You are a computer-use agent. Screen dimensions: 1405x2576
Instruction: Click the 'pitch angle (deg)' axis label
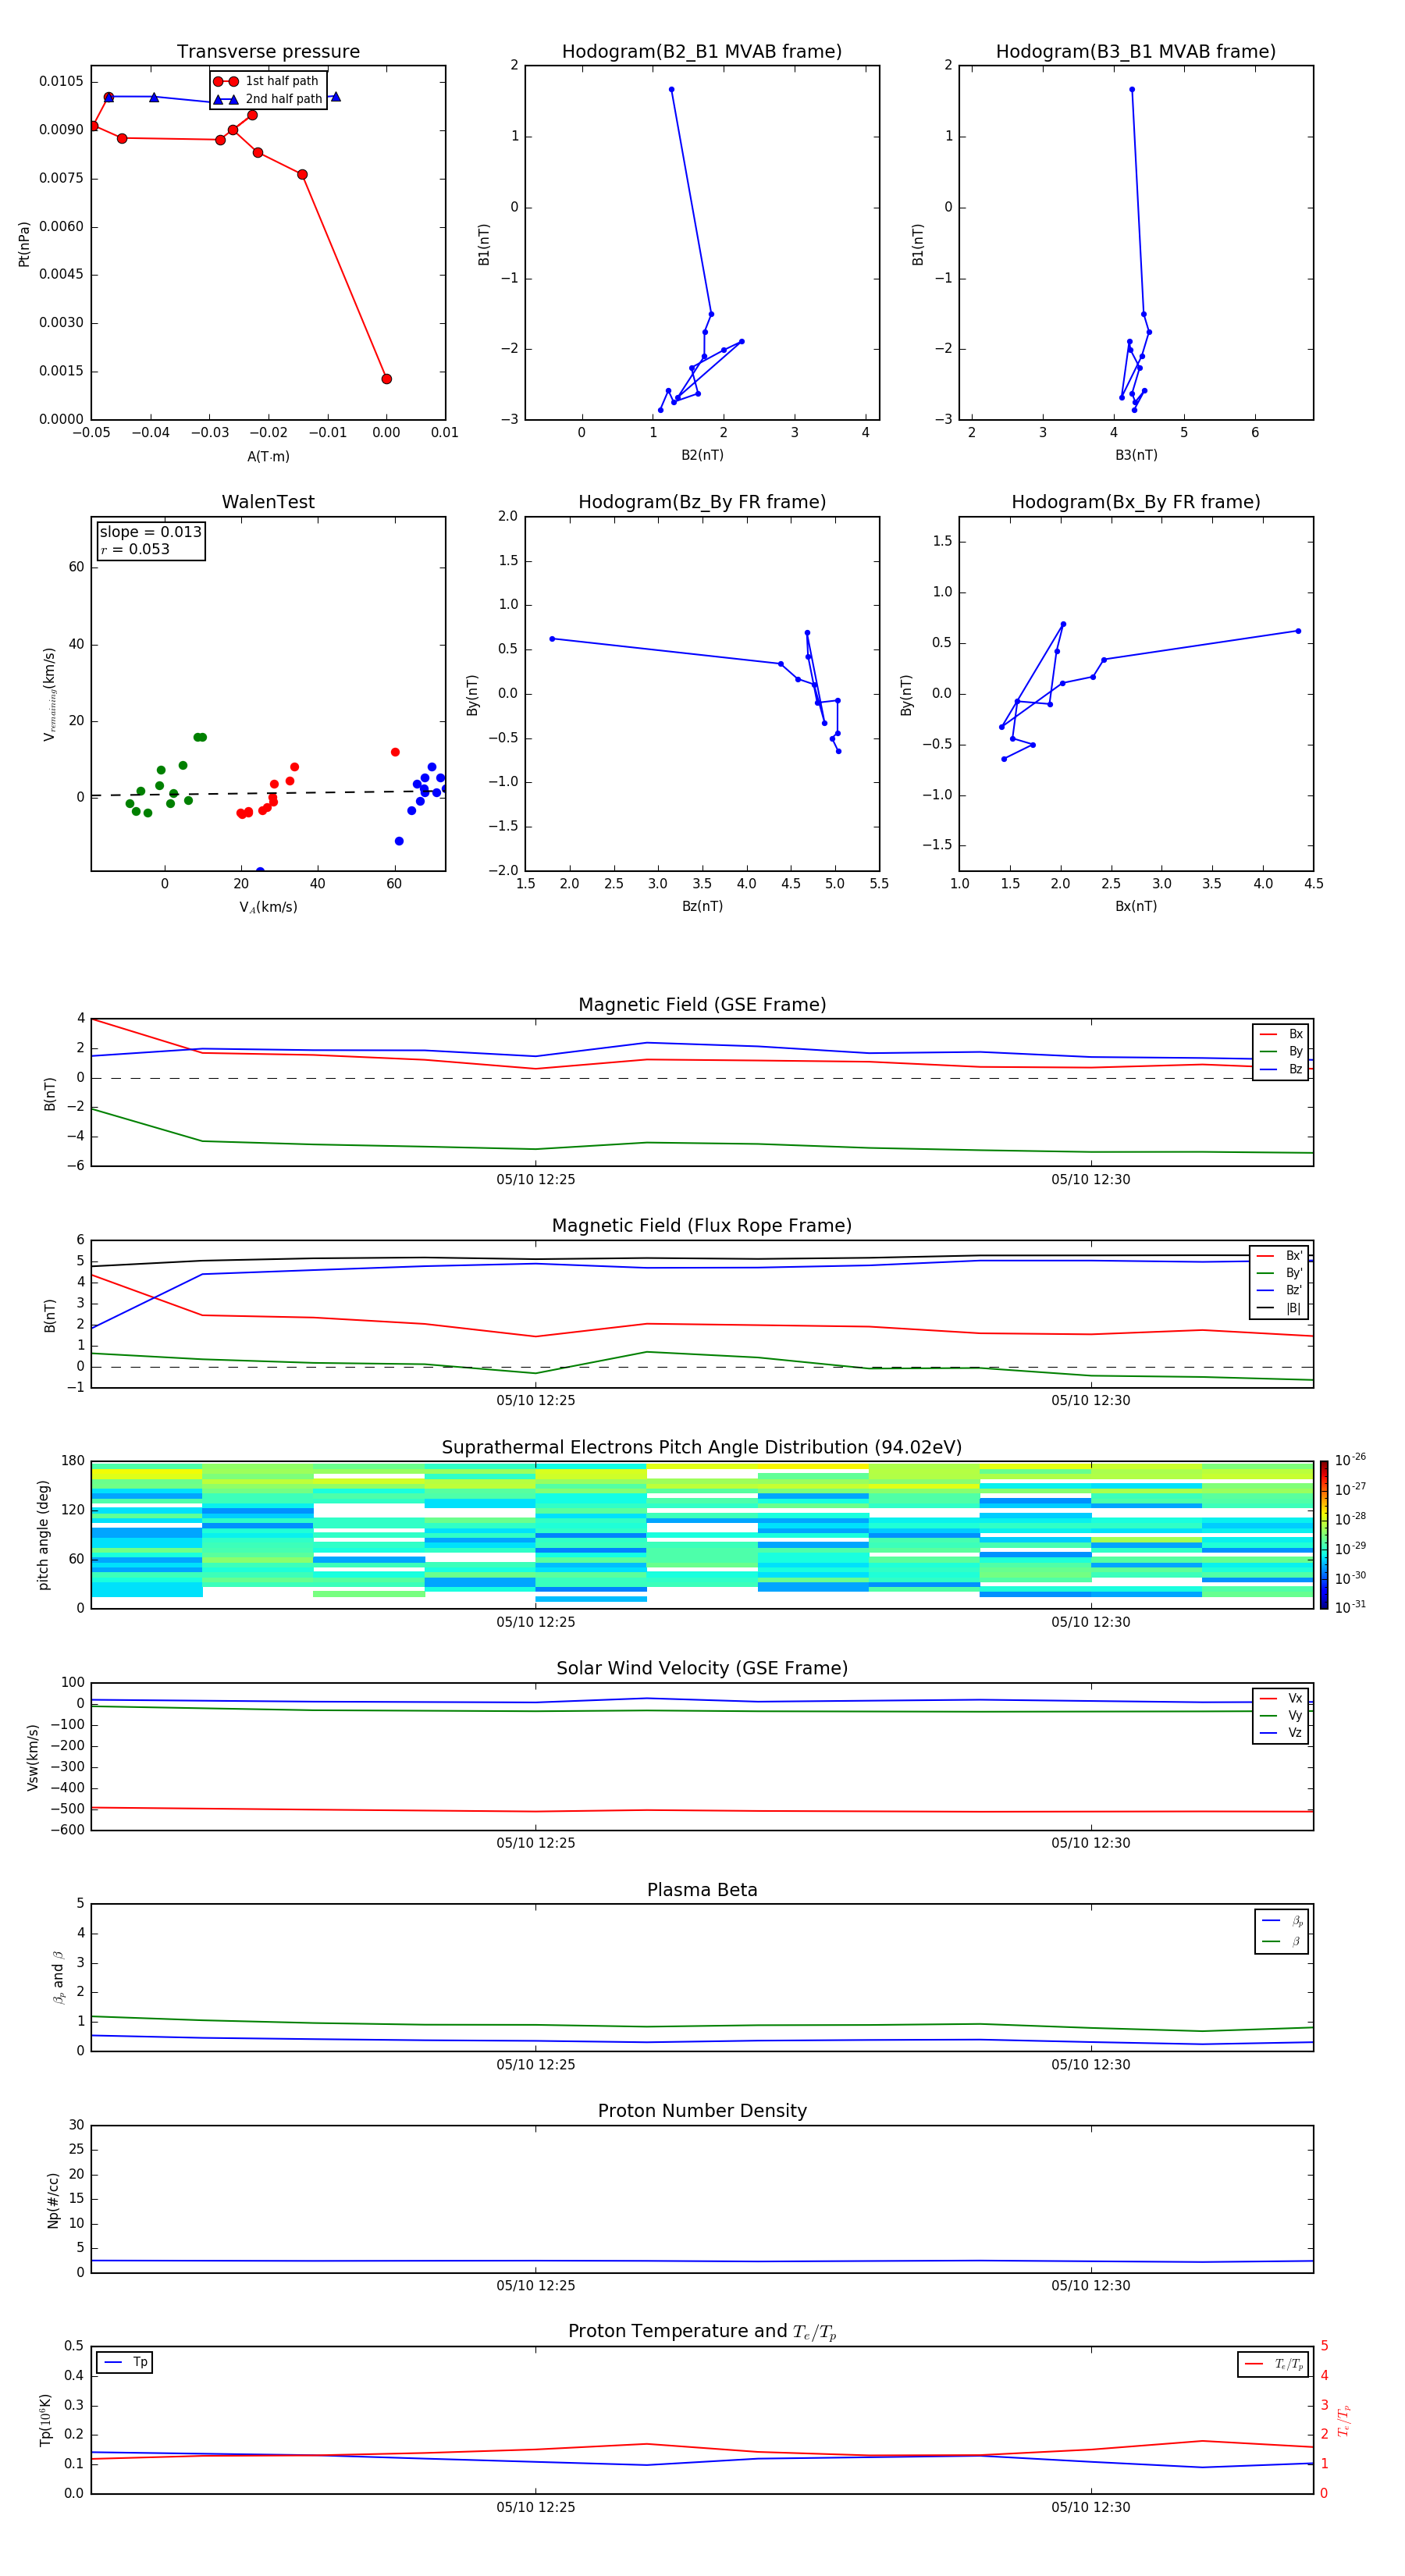[43, 1535]
